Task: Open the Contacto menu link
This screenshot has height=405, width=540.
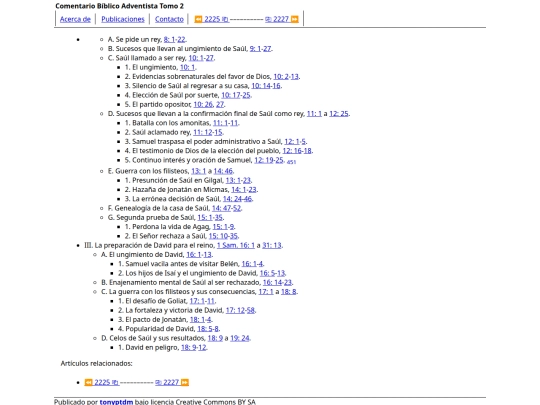Action: click(x=169, y=19)
